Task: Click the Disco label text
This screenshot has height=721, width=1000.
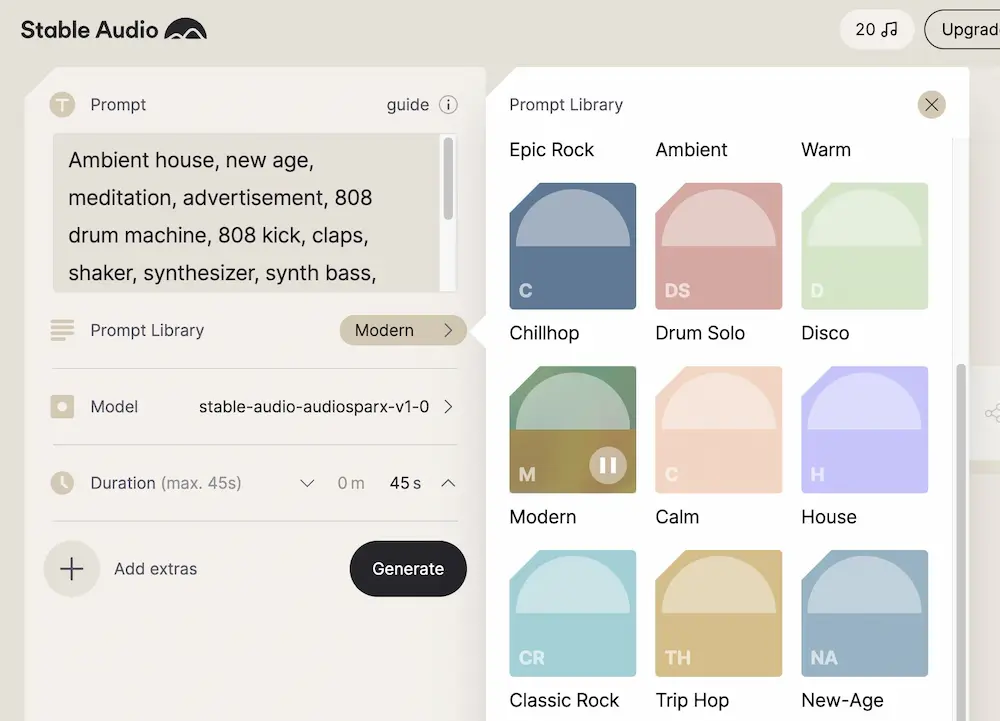Action: (825, 333)
